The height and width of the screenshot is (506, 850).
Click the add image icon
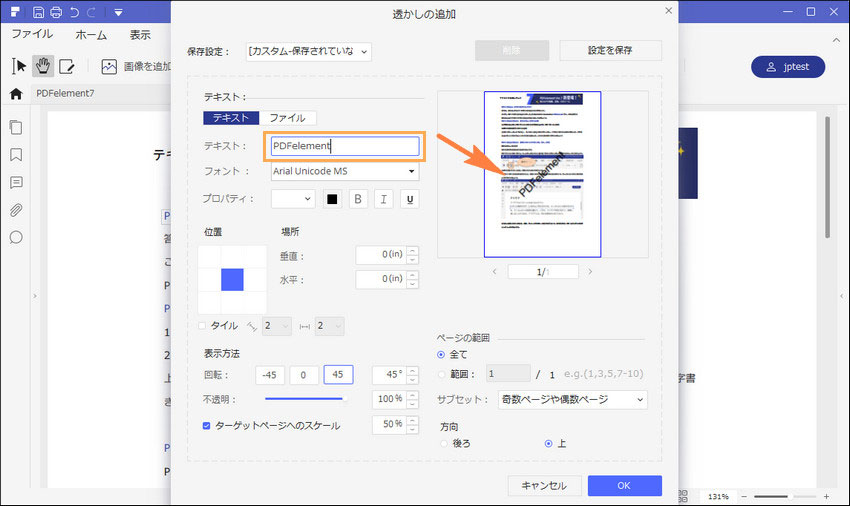109,67
